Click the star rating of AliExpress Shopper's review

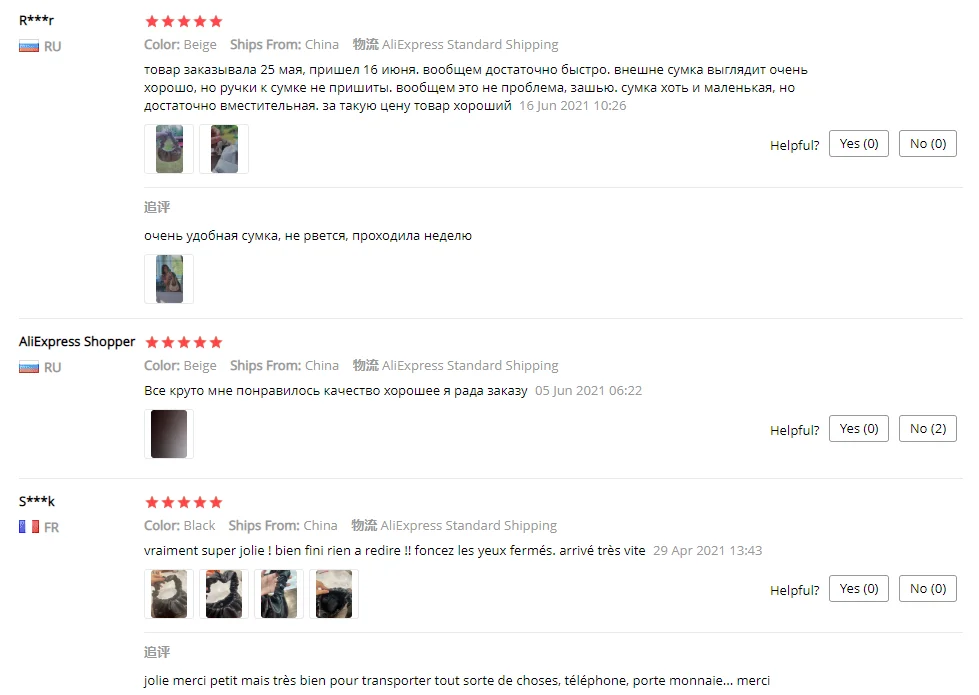pos(184,342)
